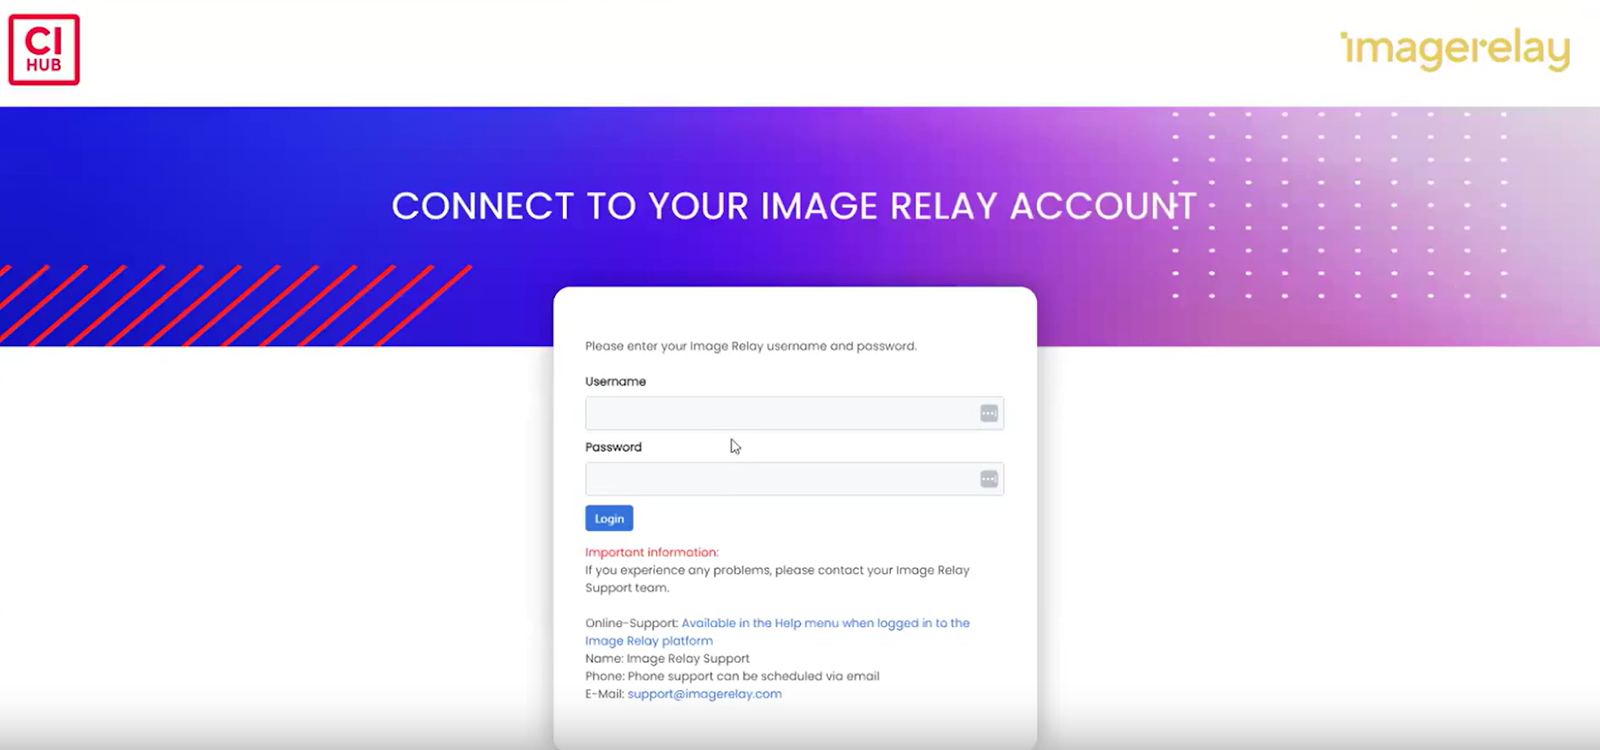Click the 'Username' field label
The image size is (1600, 750).
[x=616, y=382]
